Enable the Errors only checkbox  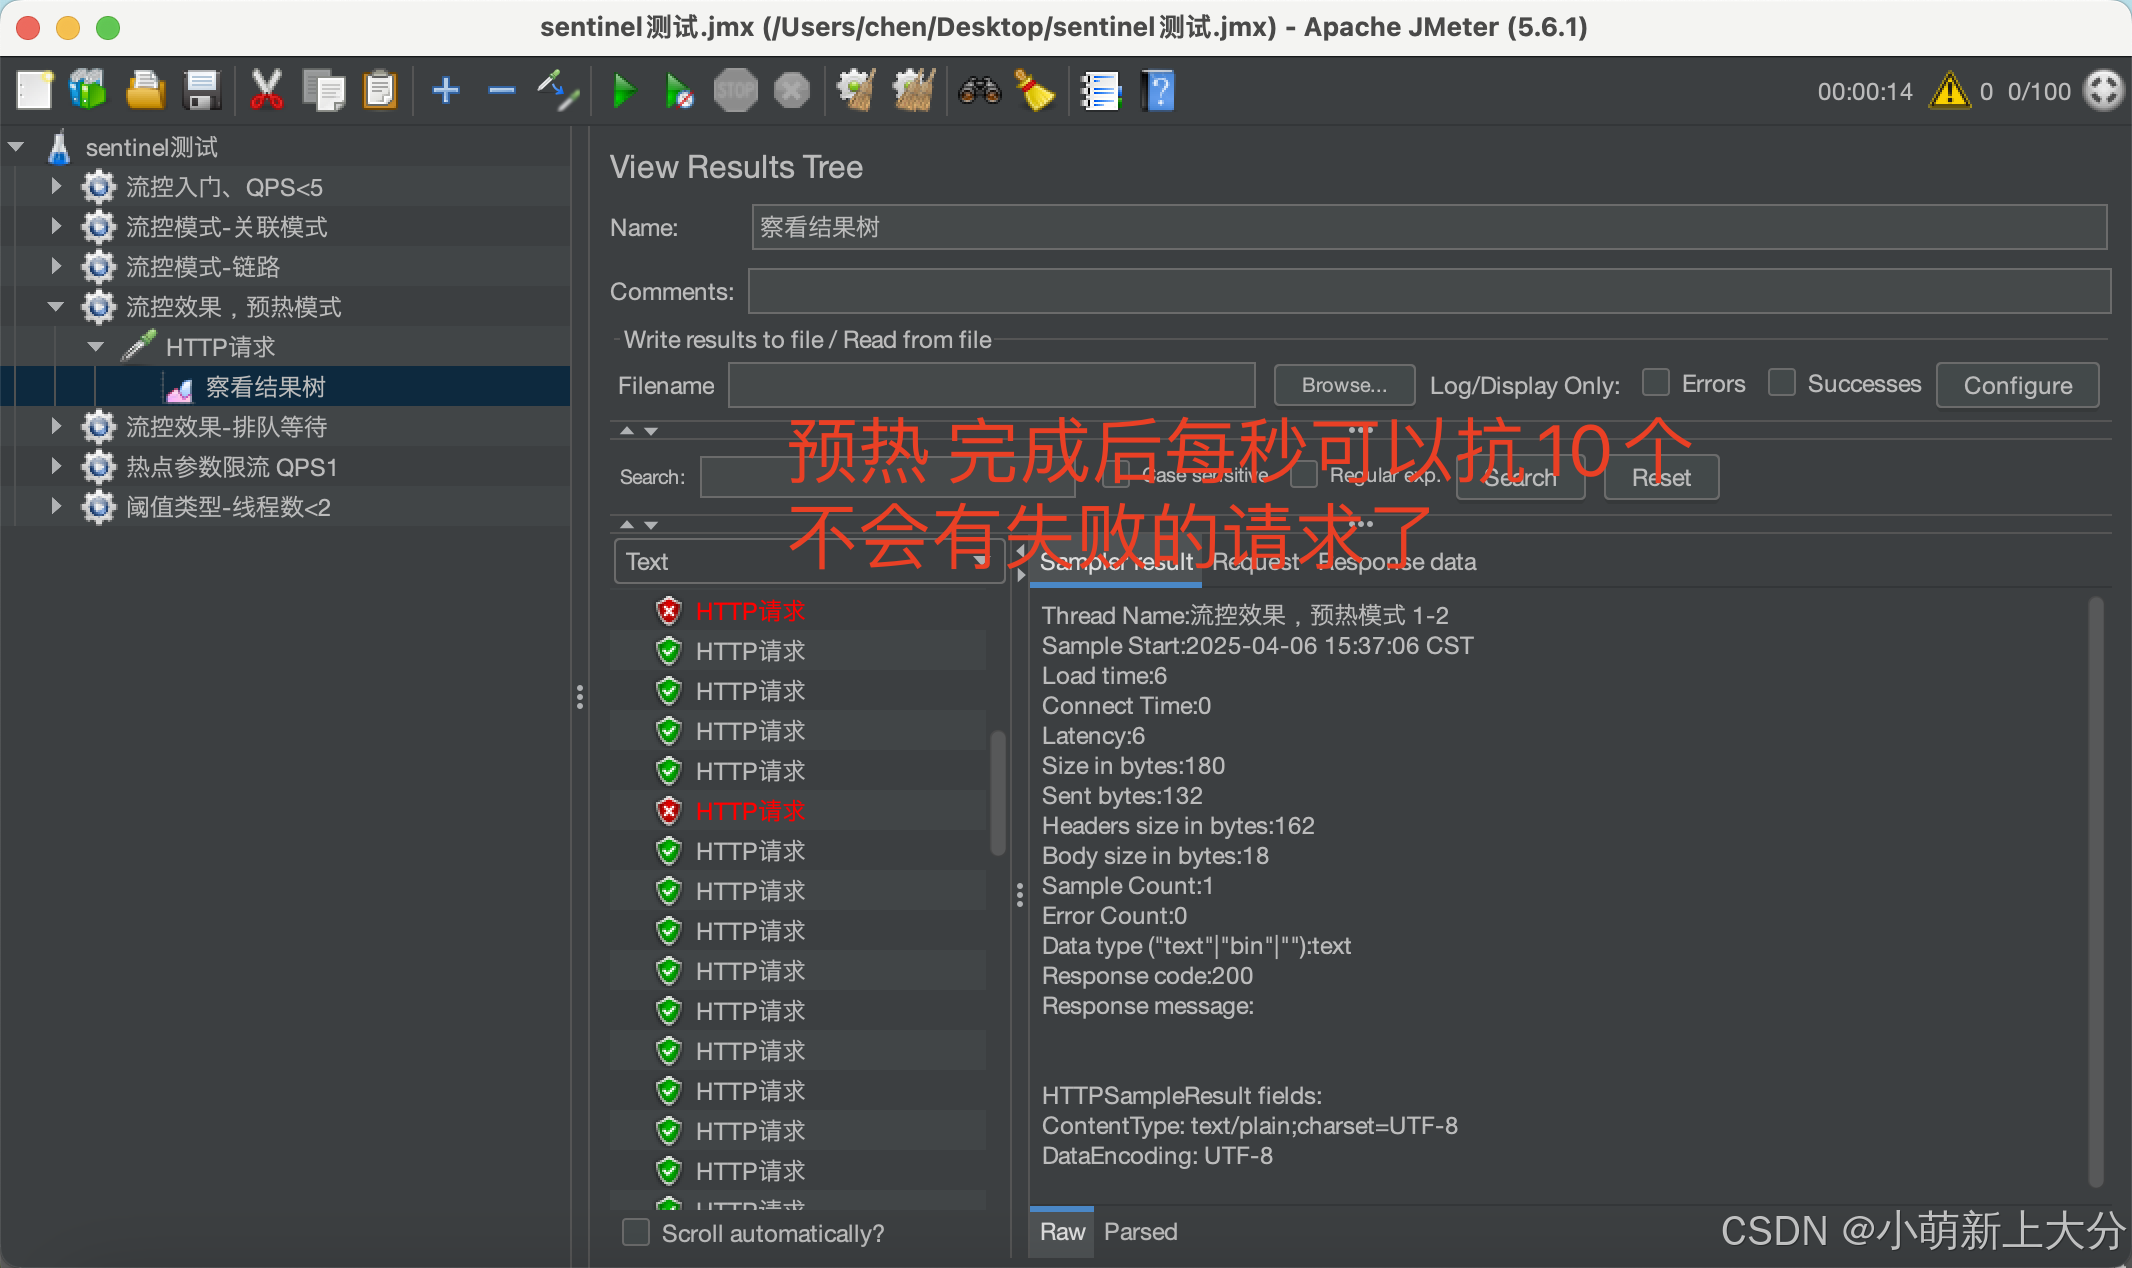pos(1656,383)
